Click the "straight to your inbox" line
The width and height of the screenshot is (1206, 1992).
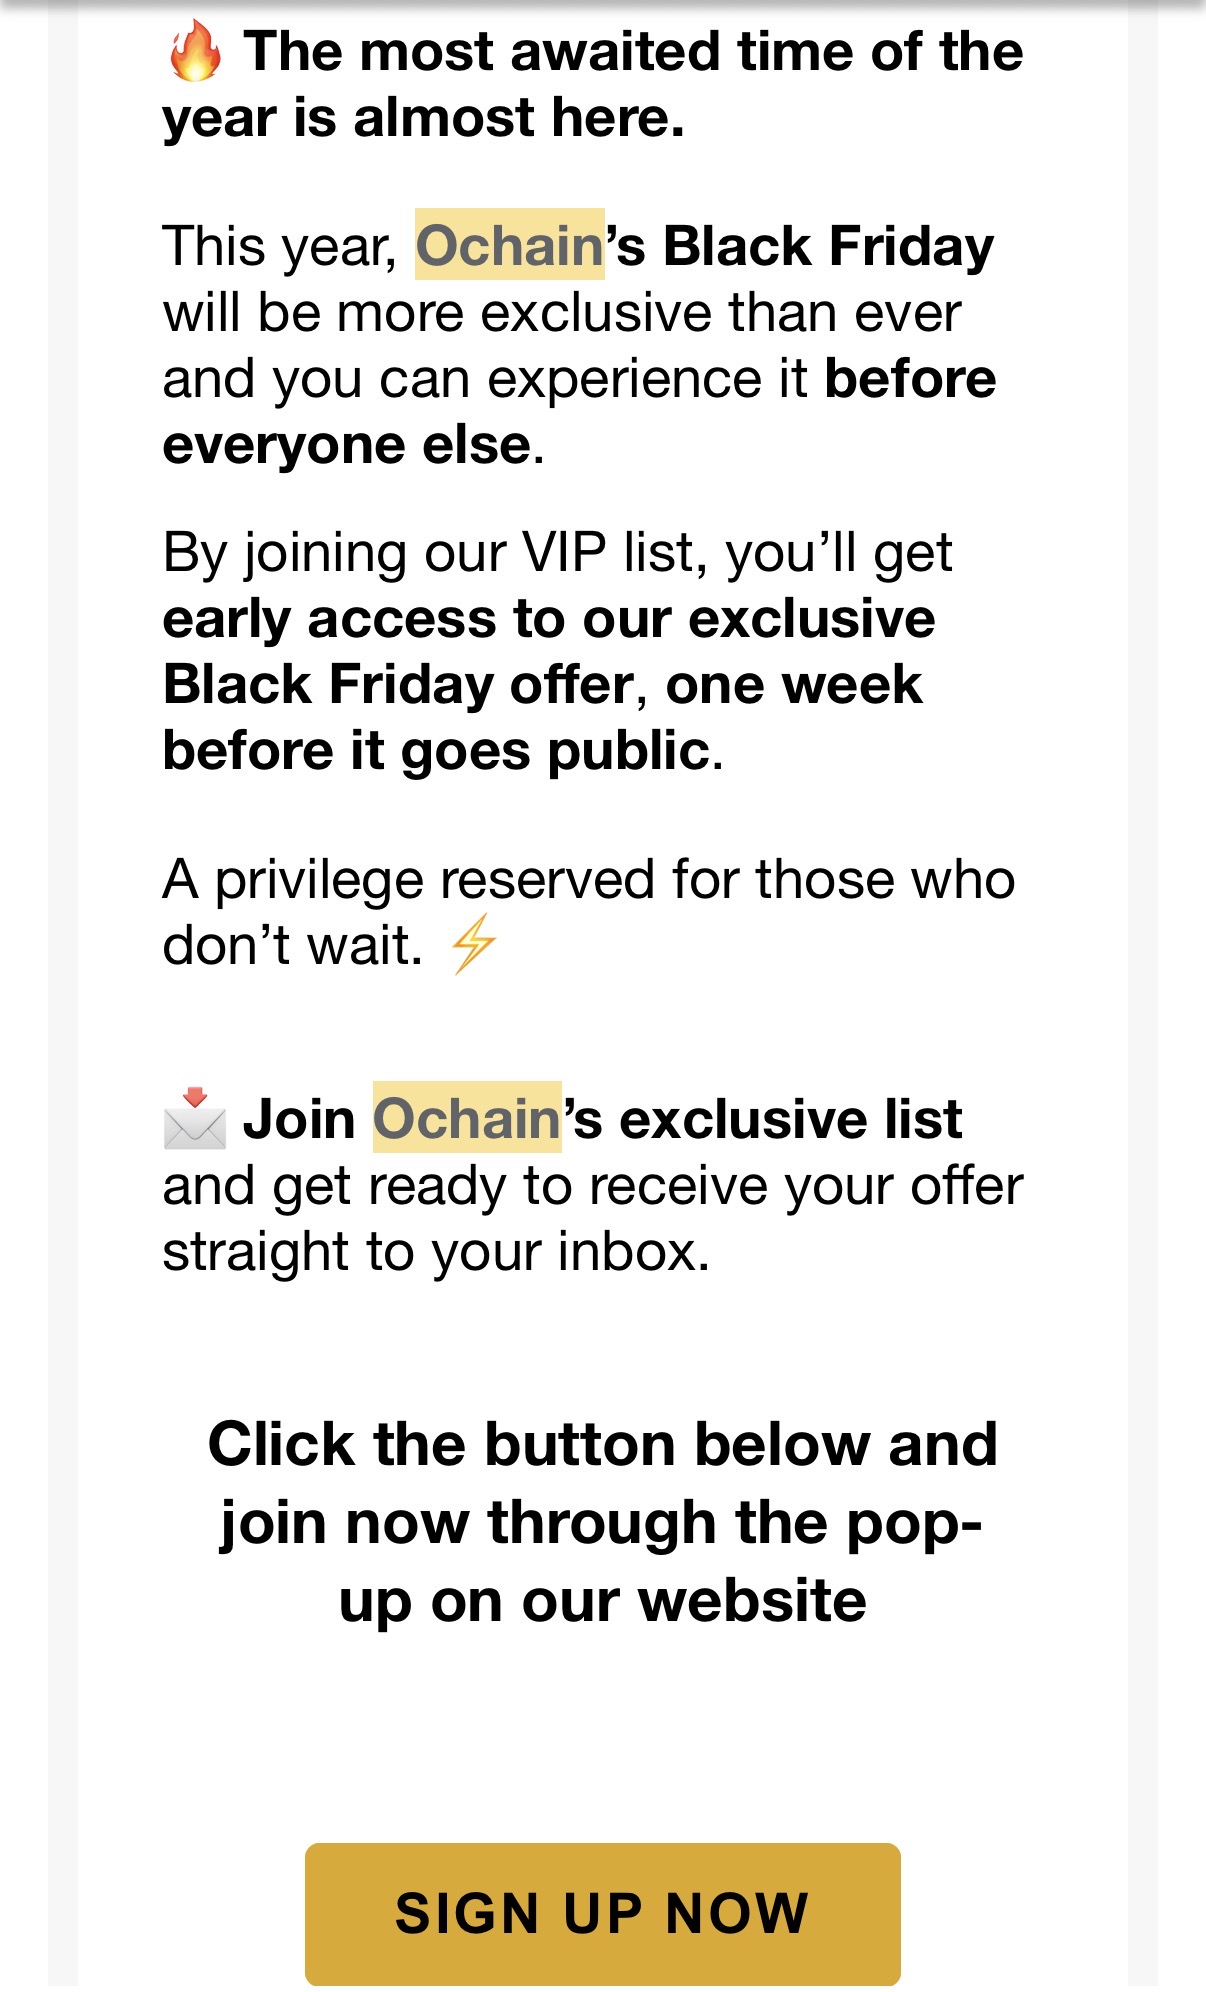(x=436, y=1252)
